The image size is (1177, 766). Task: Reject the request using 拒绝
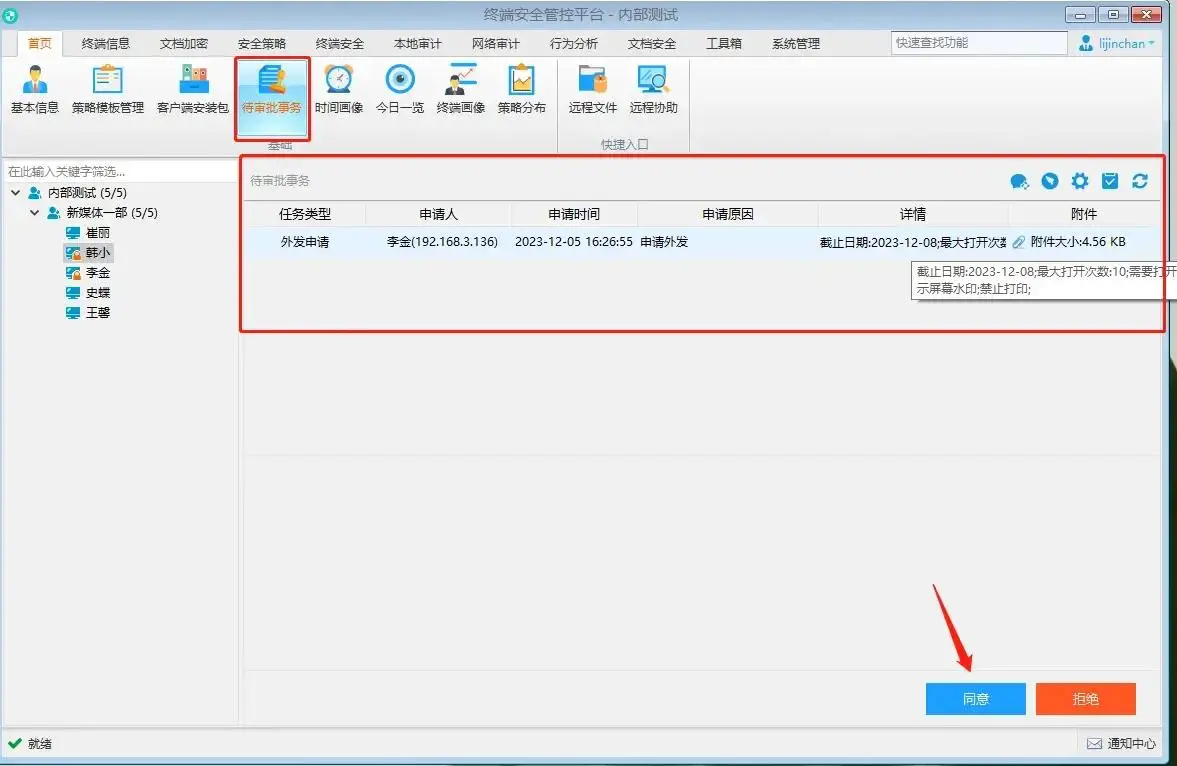pyautogui.click(x=1085, y=698)
